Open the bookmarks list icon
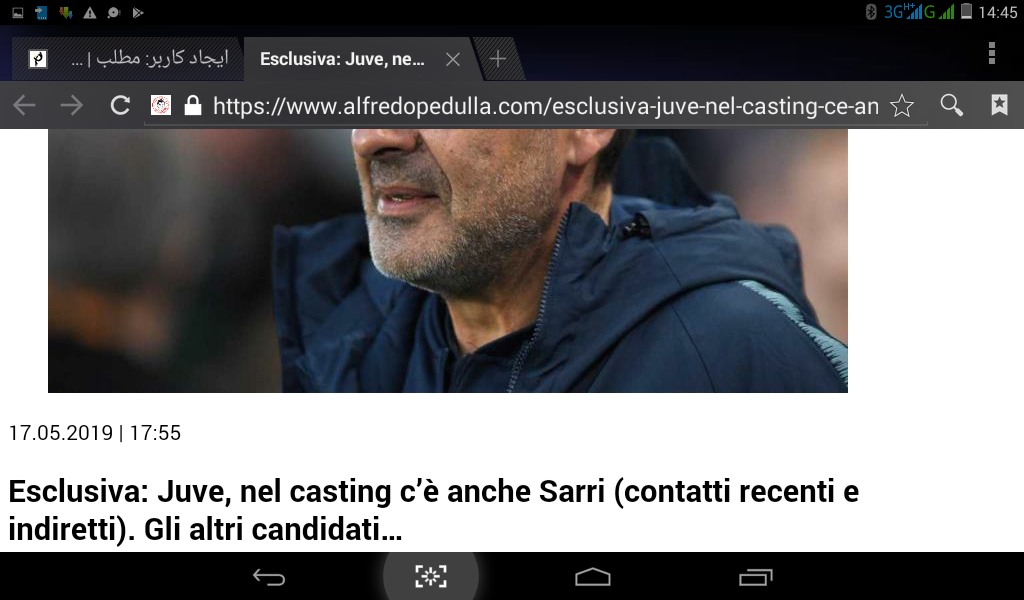Screen dimensions: 1024x600 coord(999,105)
